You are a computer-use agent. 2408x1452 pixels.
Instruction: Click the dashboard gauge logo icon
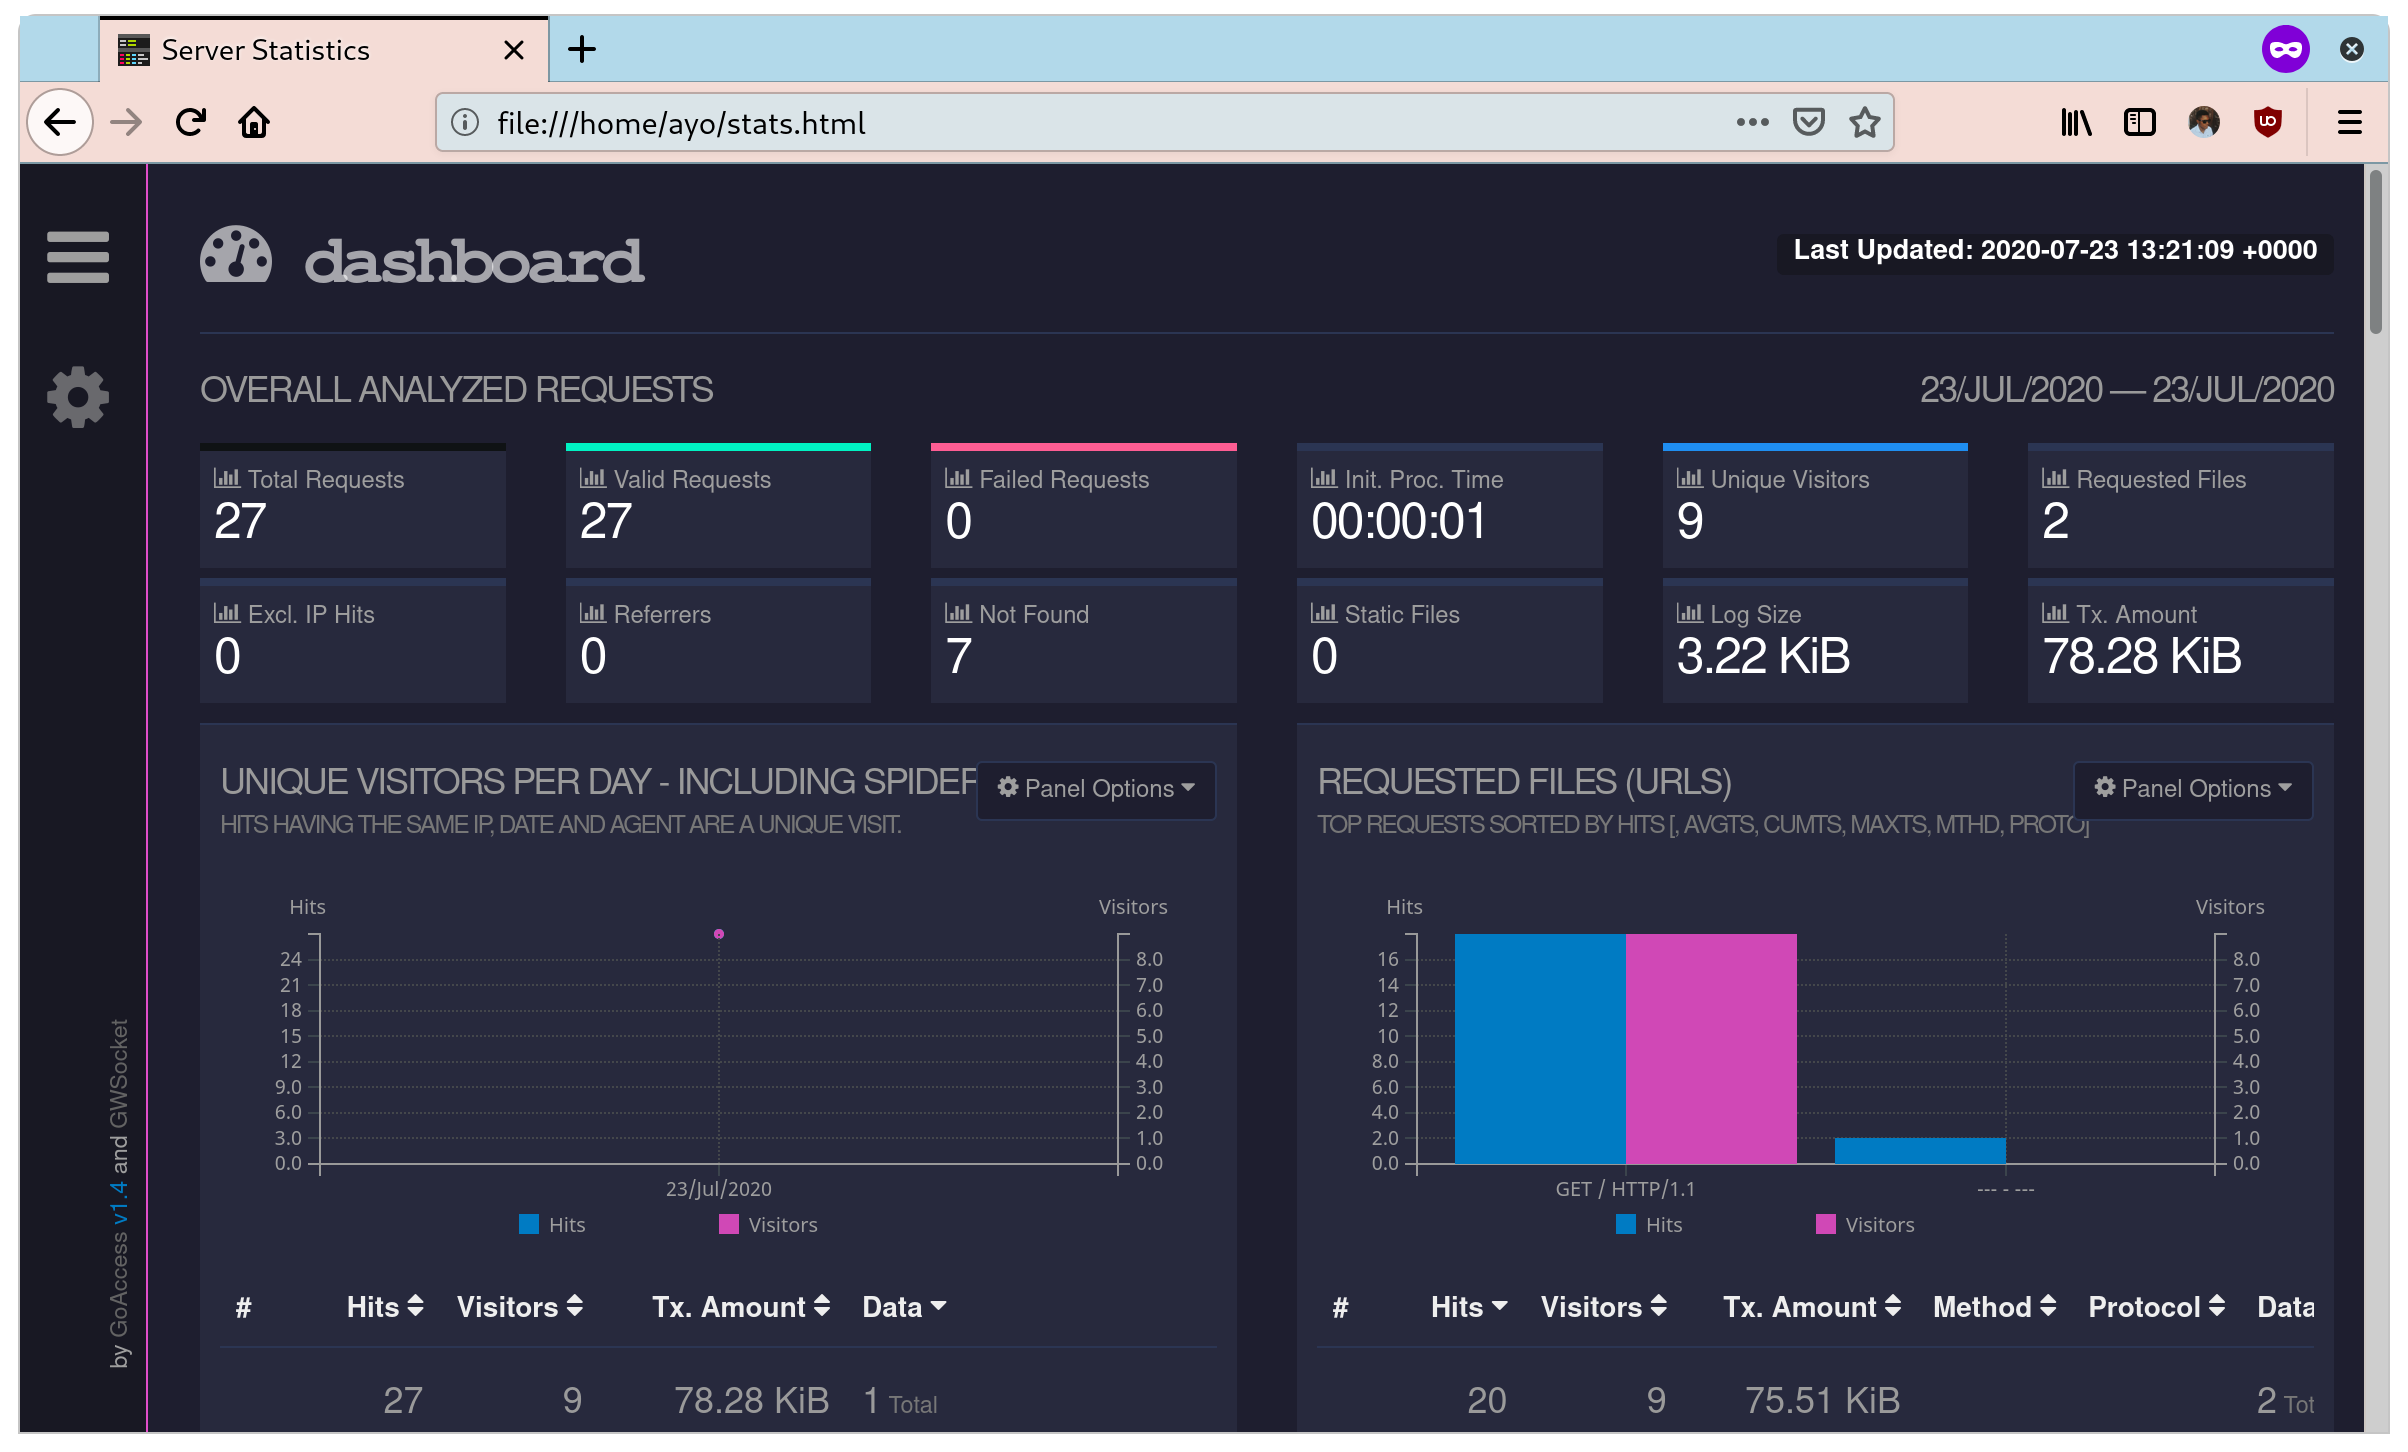pos(236,256)
